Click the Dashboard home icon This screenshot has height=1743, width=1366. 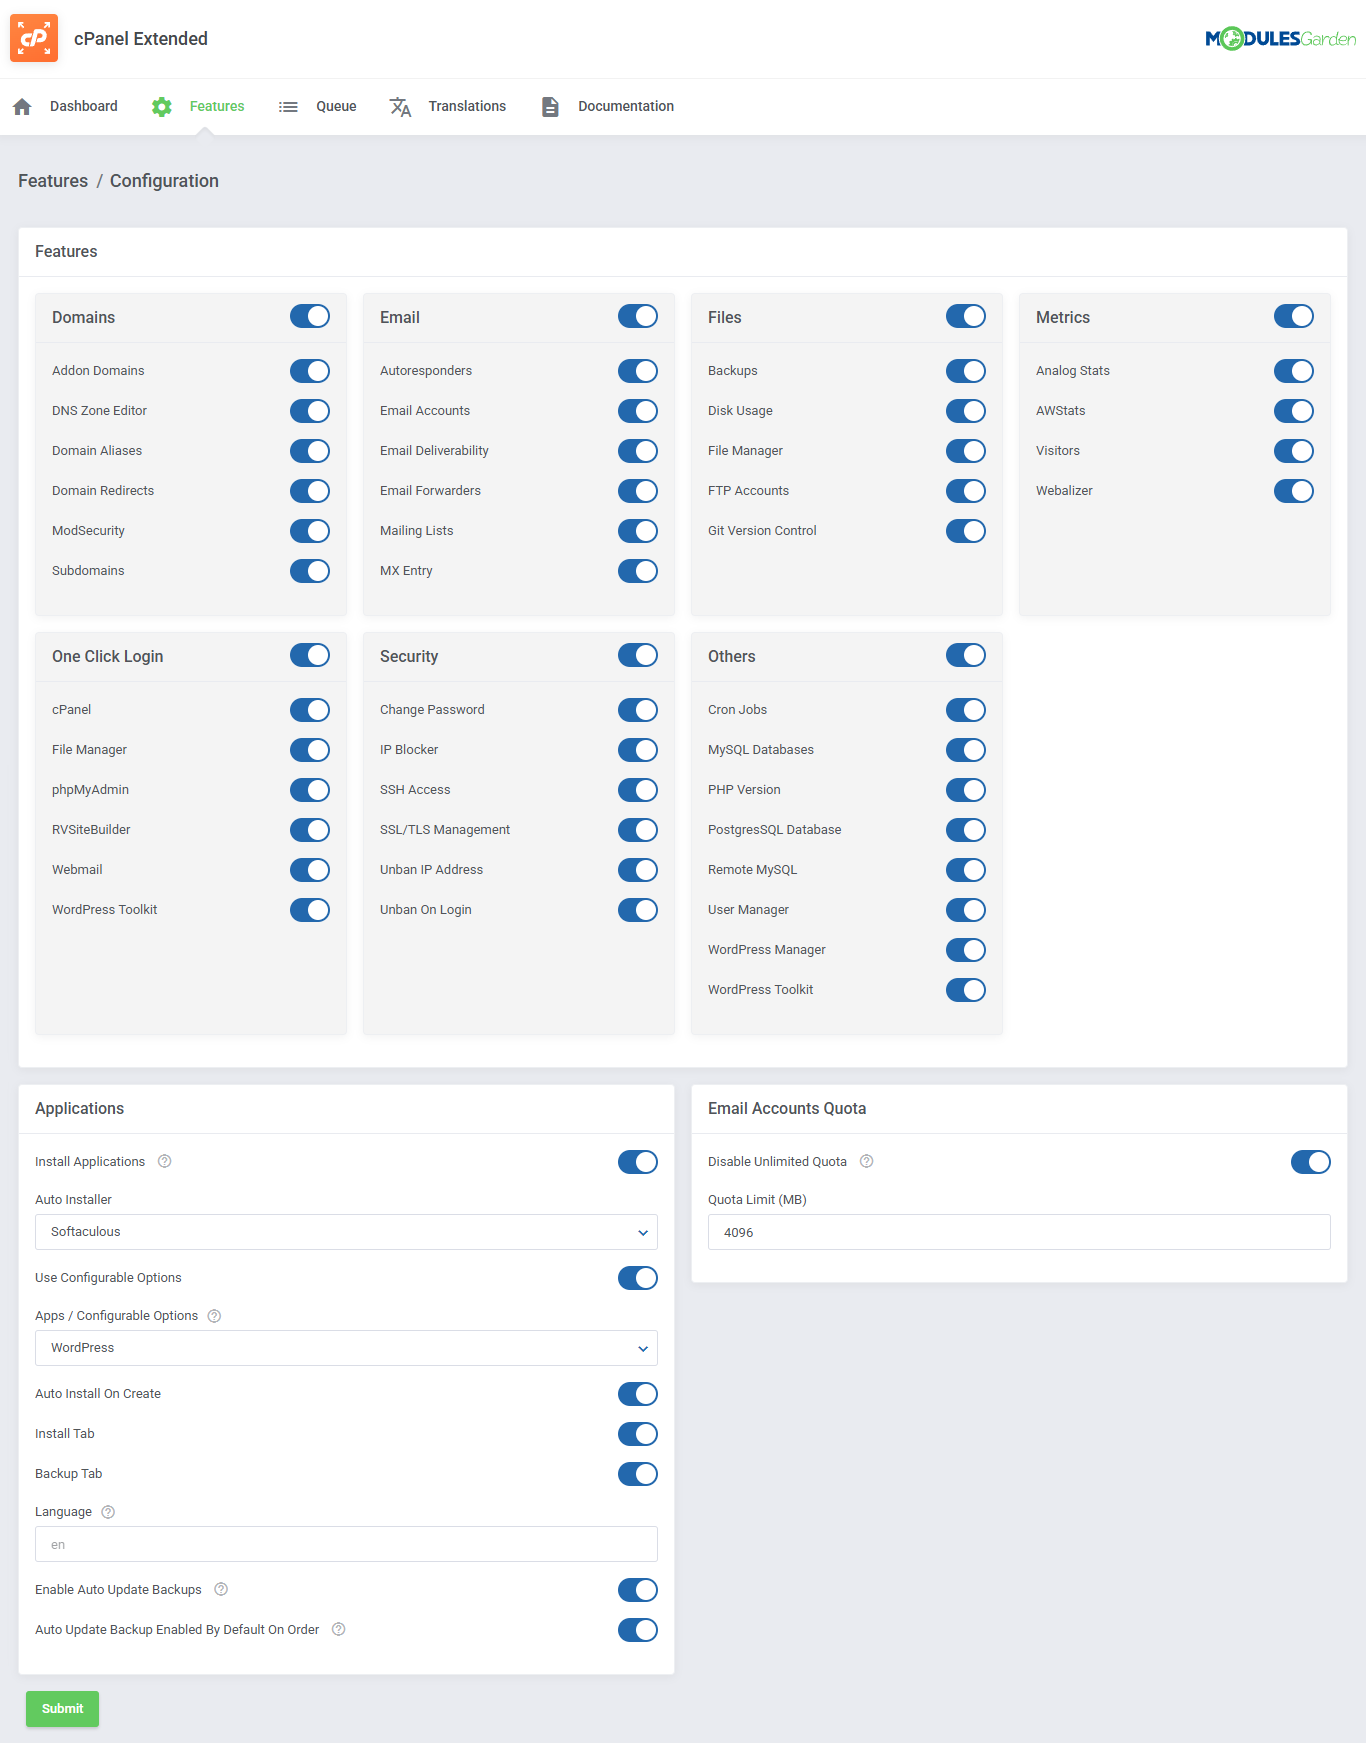(x=22, y=107)
